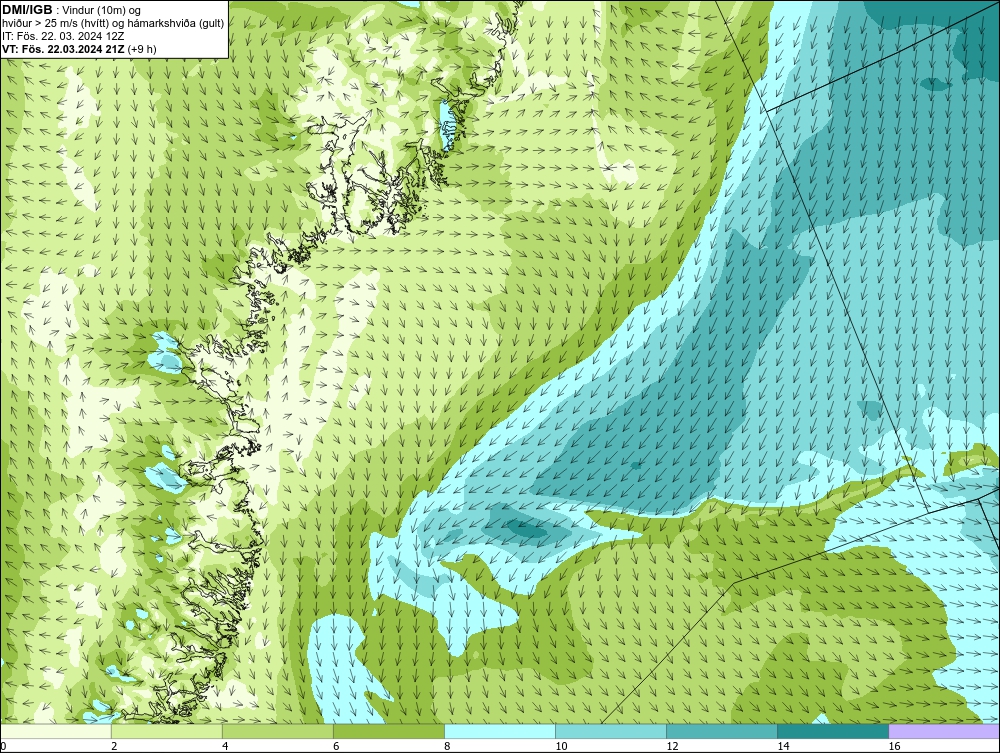1000x753 pixels.
Task: Click the purple legend swatch above 16 m/s
Action: tap(944, 731)
